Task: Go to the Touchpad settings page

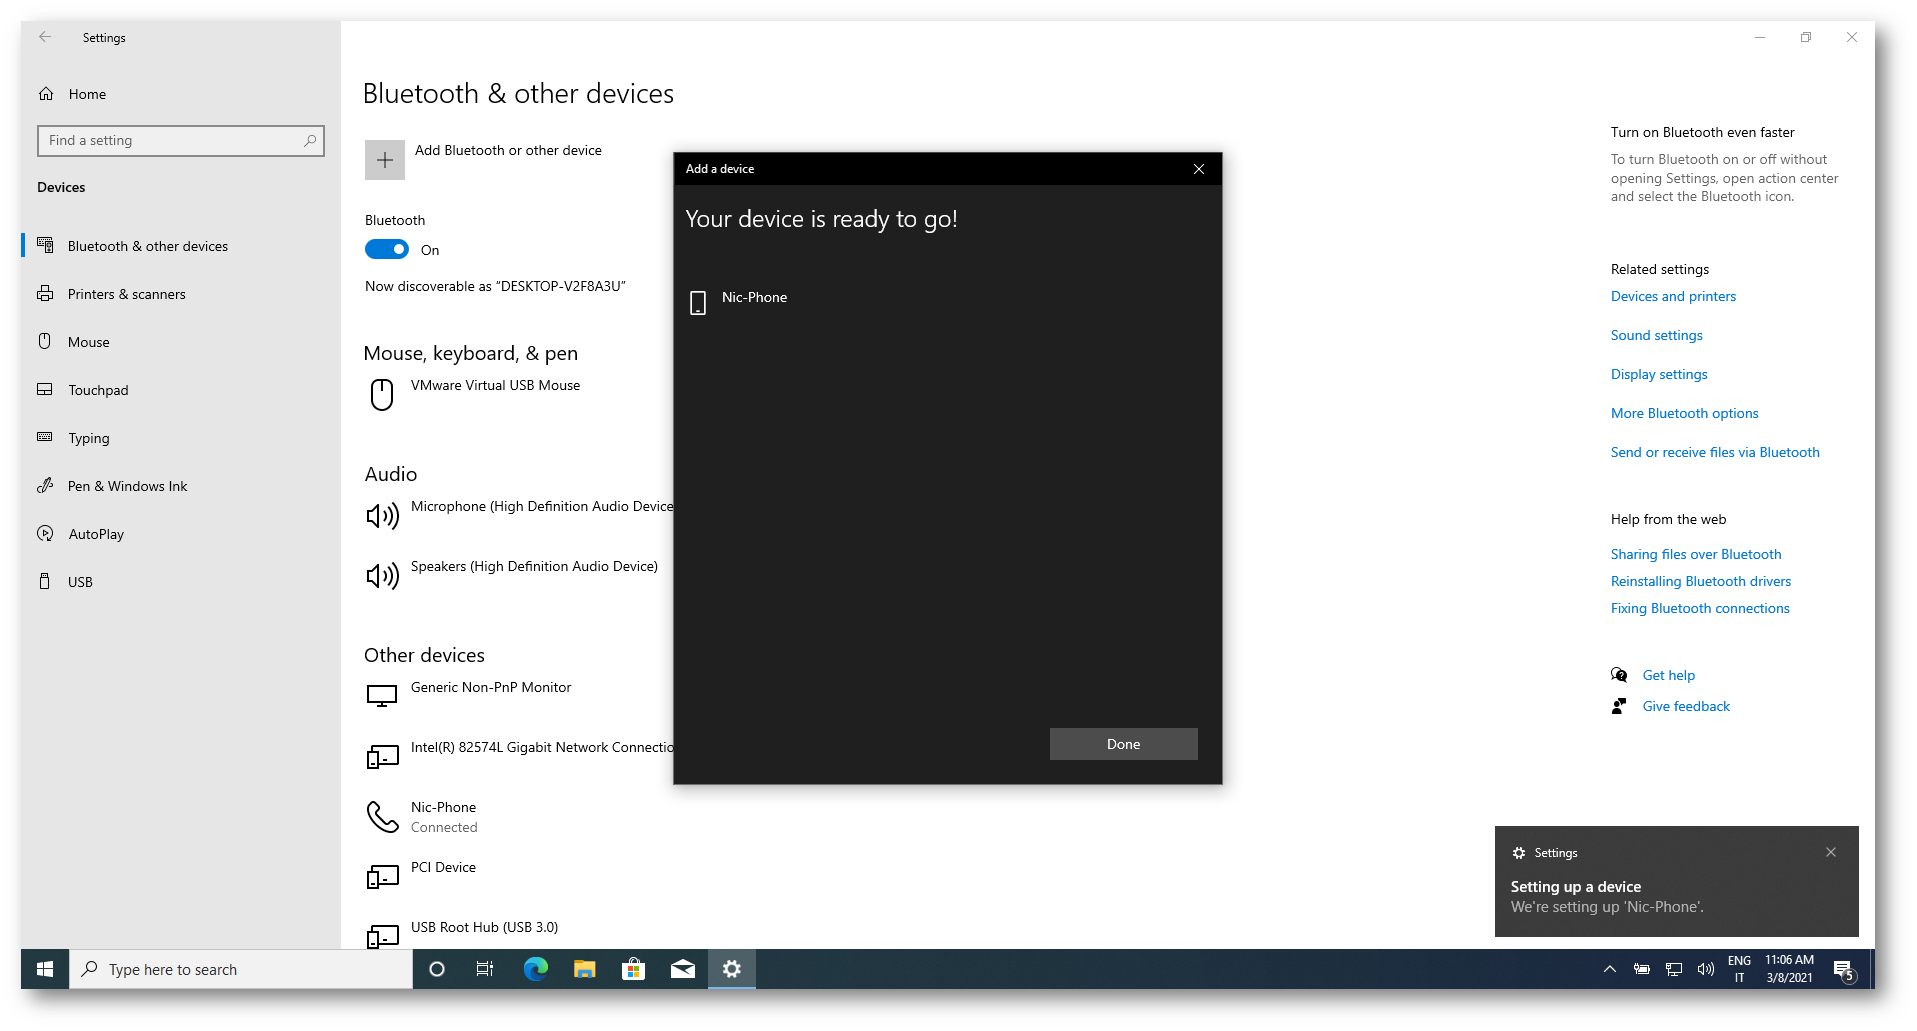Action: pos(98,390)
